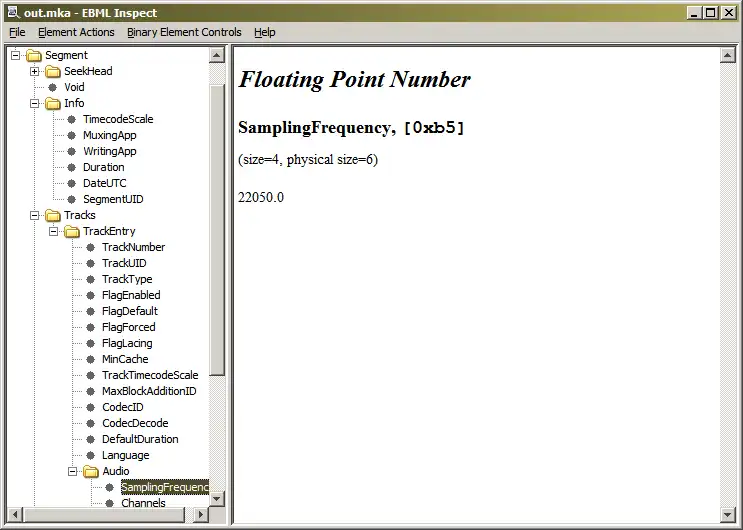Click the Audio folder icon

tap(91, 472)
